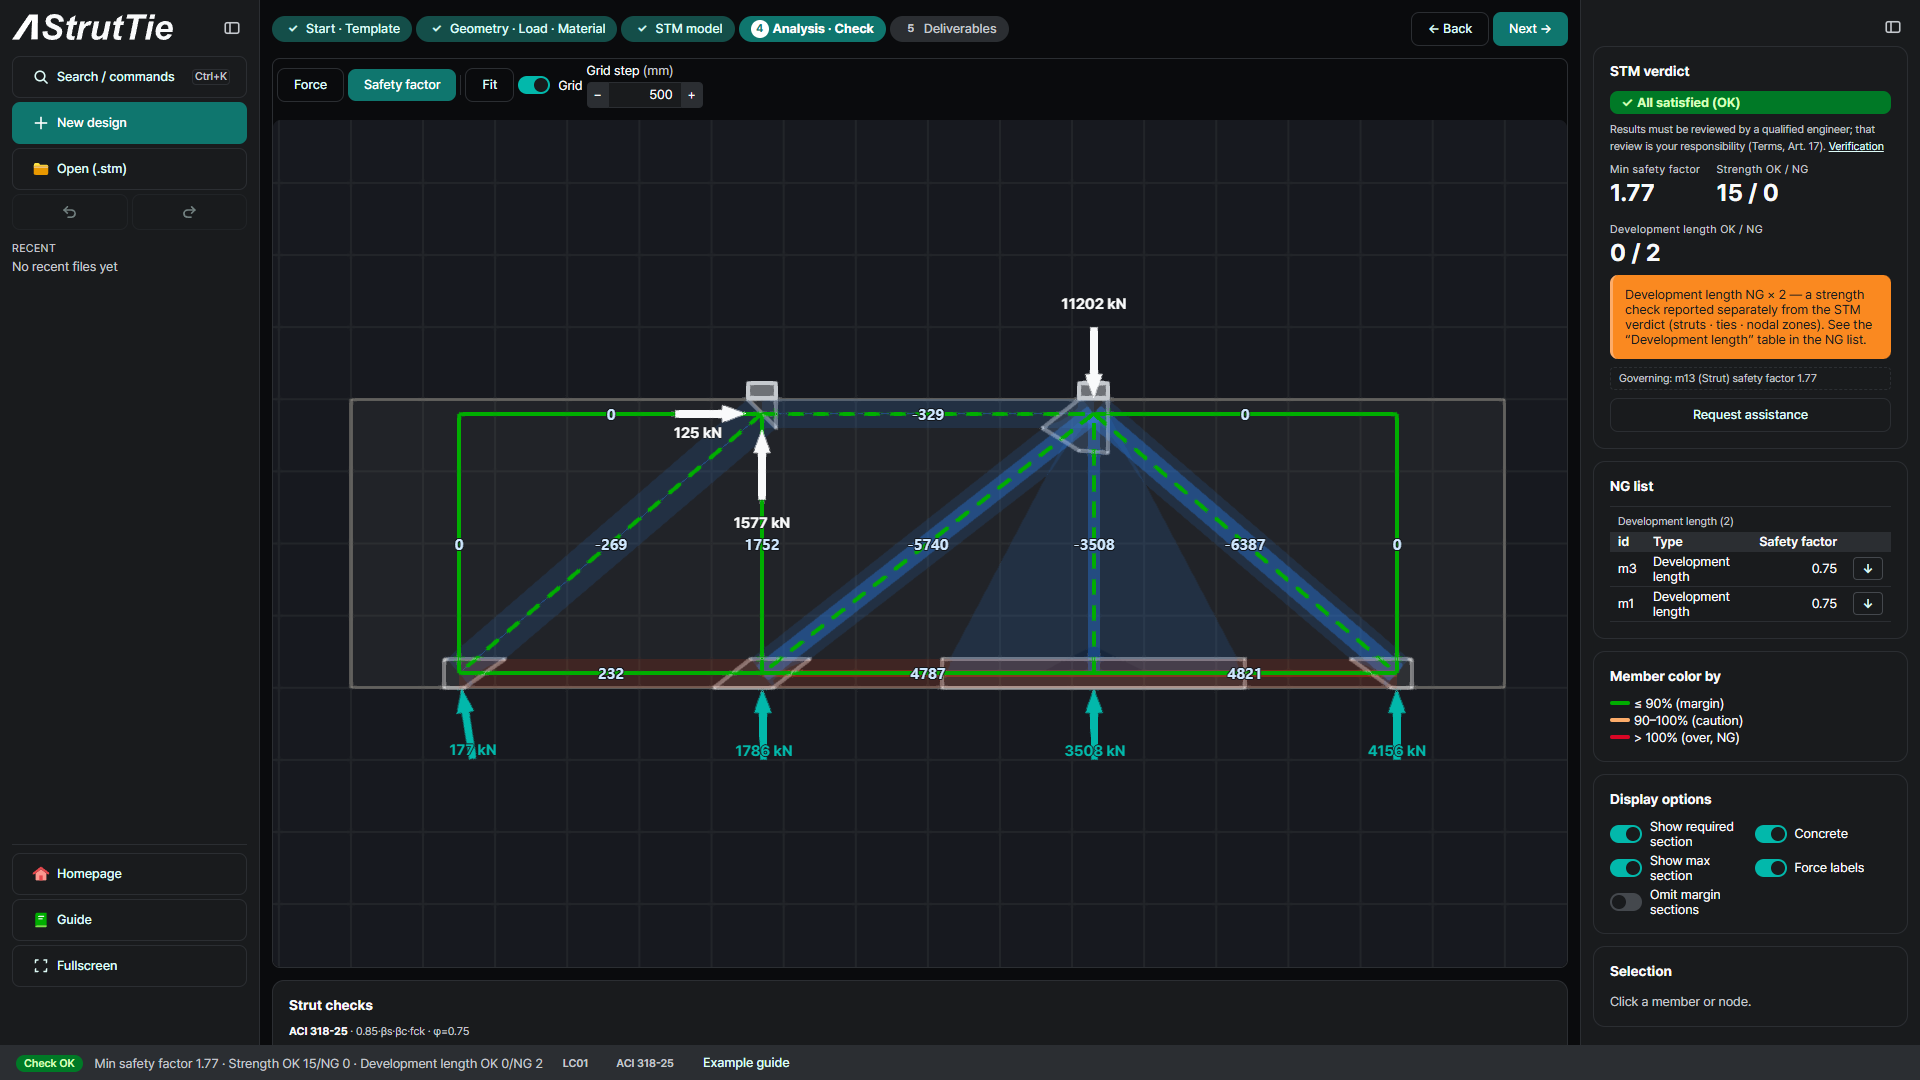Viewport: 1920px width, 1080px height.
Task: Click the redo arrow icon
Action: (189, 212)
